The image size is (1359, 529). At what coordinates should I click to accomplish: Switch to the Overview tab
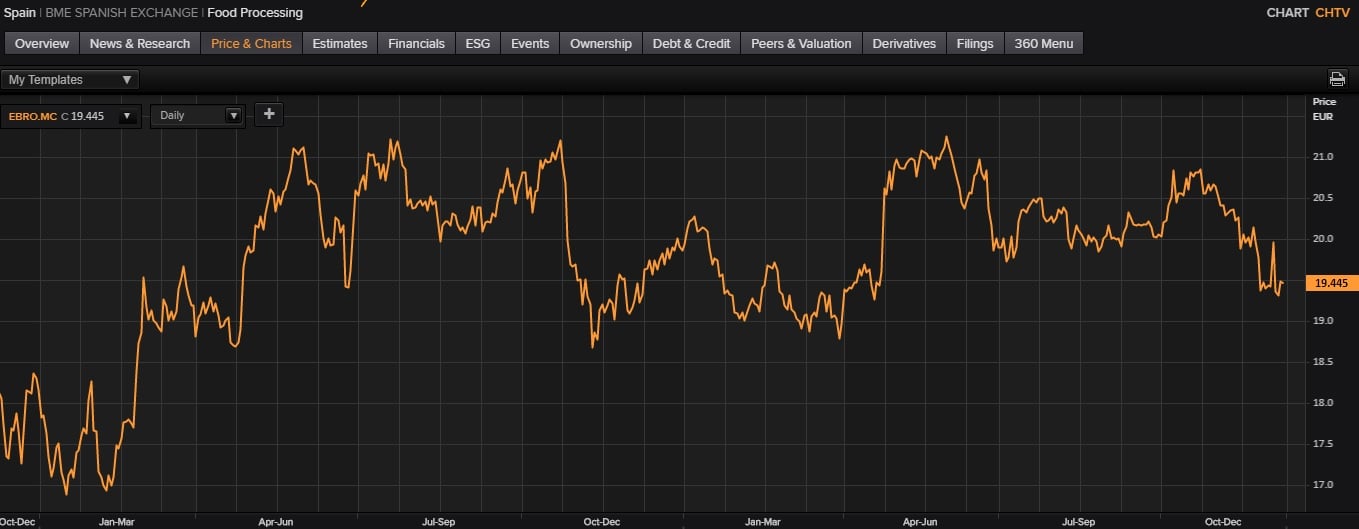pos(42,43)
